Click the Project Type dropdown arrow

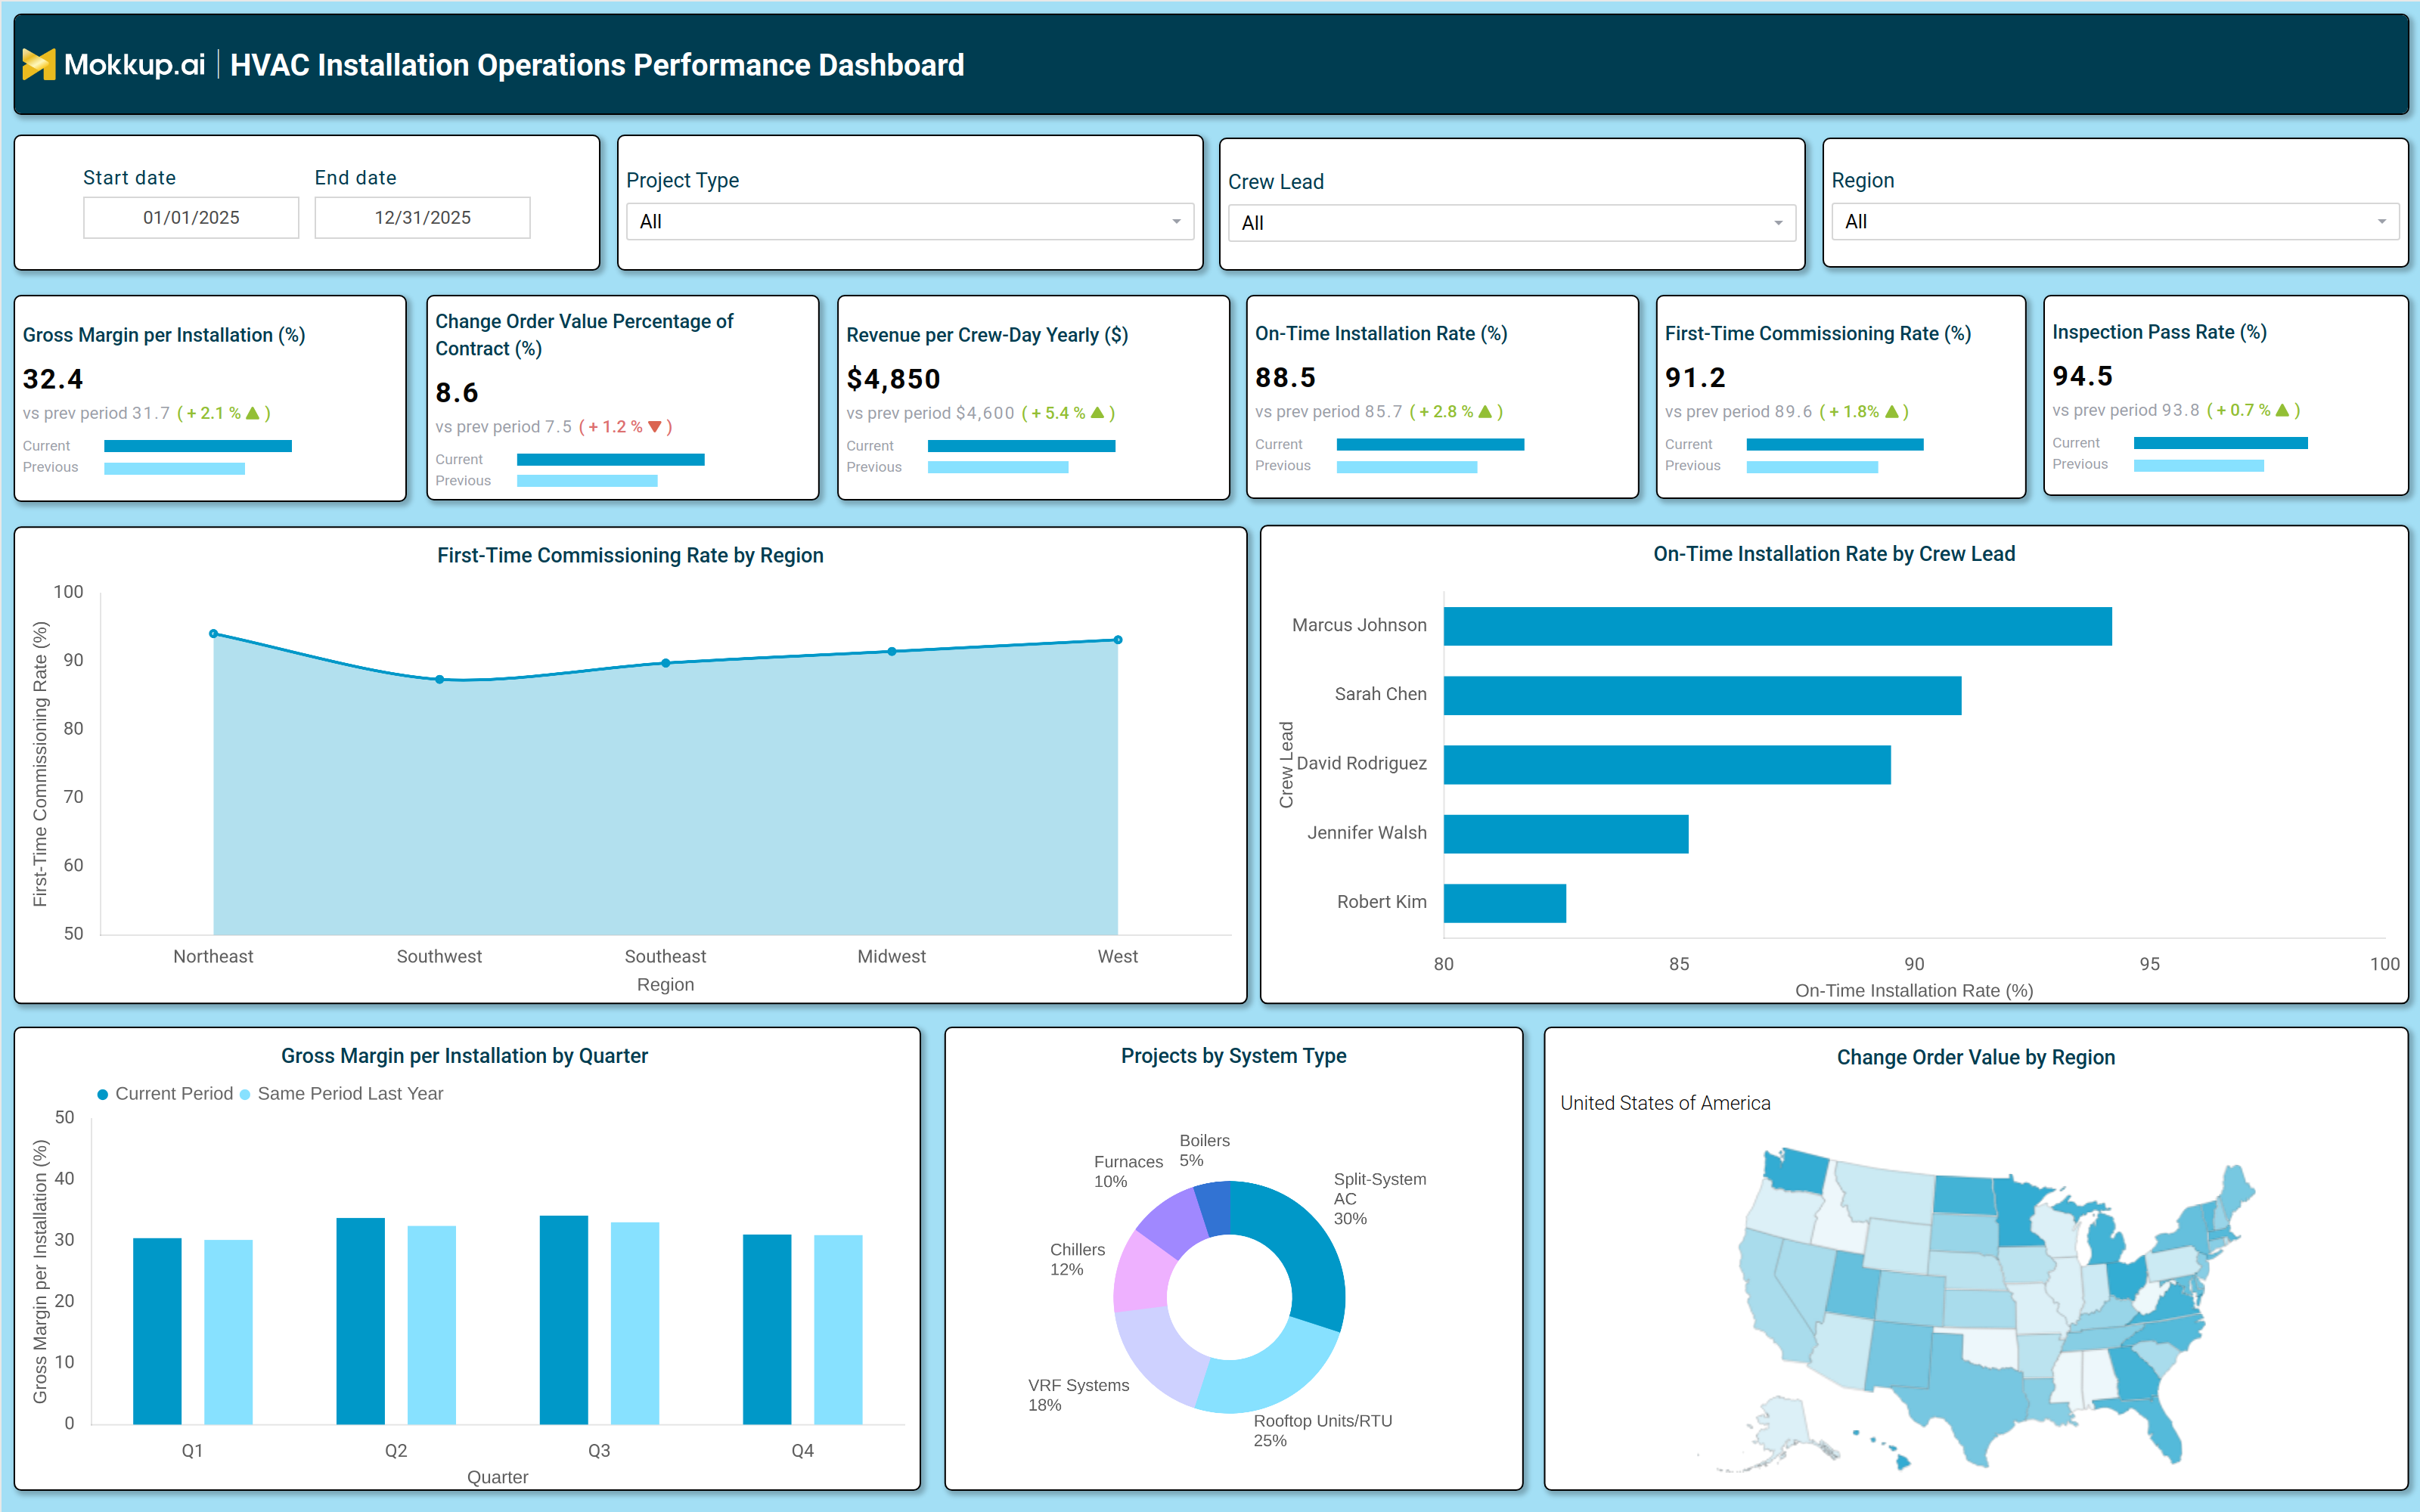(1177, 222)
